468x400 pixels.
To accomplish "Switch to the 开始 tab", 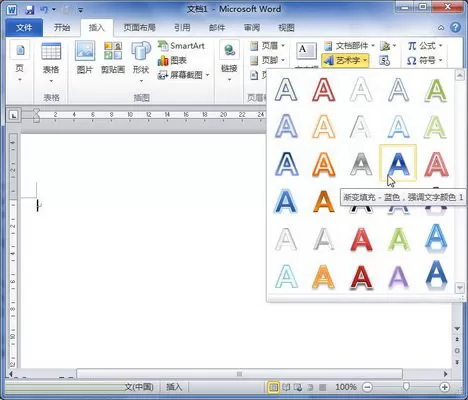I will pos(62,28).
